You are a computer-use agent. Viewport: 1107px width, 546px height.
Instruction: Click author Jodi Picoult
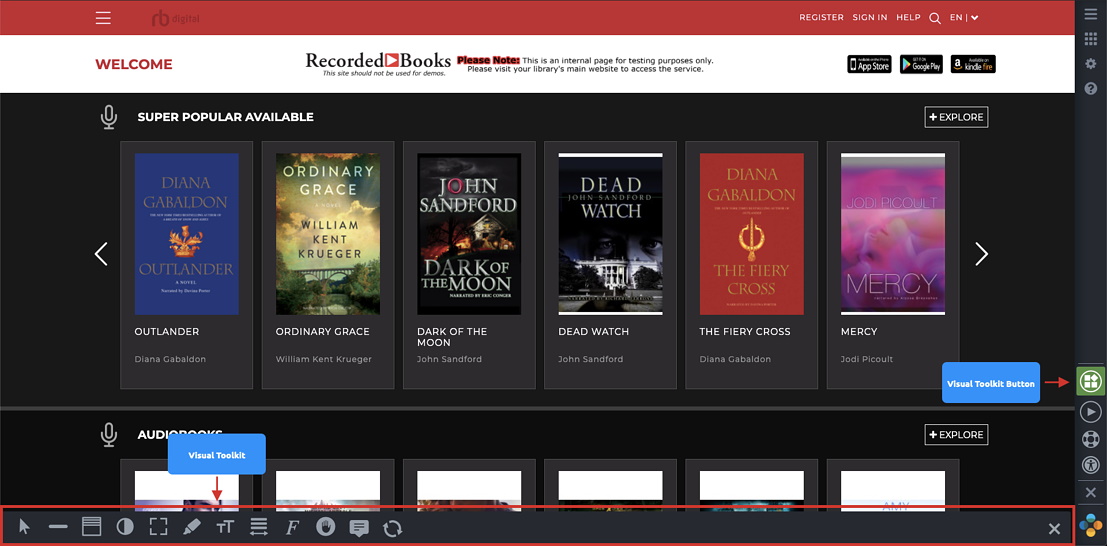click(867, 359)
